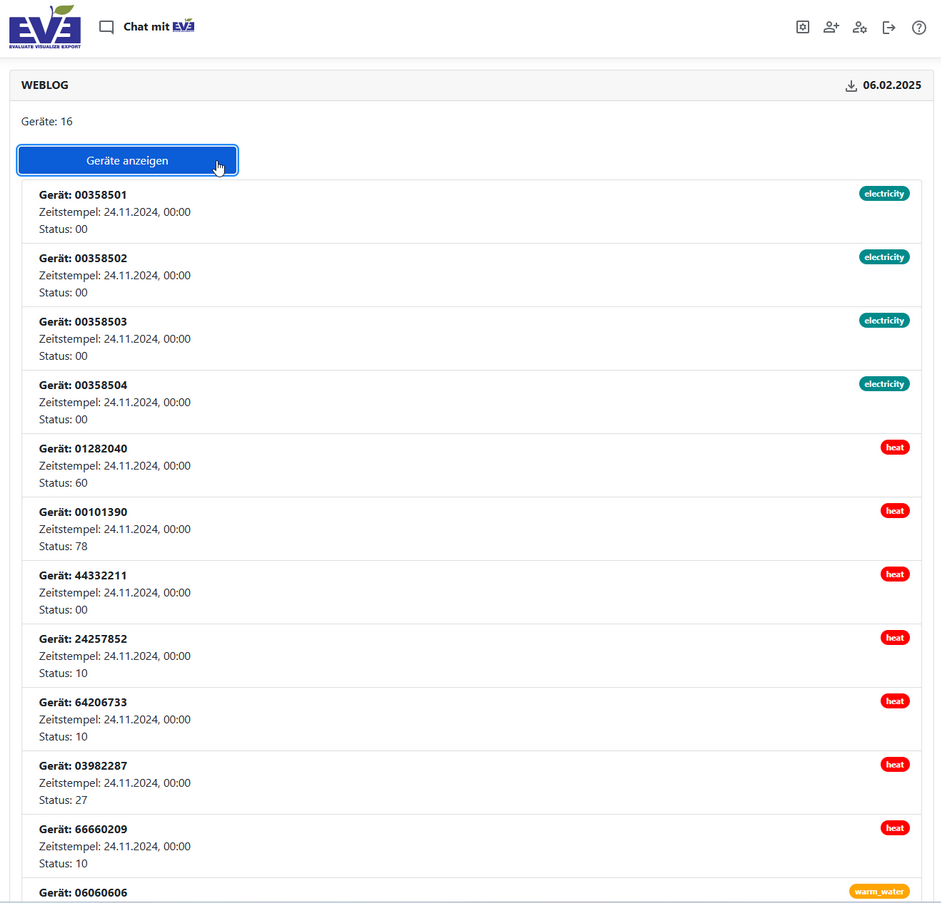Open the settings panel icon
Screen dimensions: 941x903
point(802,28)
